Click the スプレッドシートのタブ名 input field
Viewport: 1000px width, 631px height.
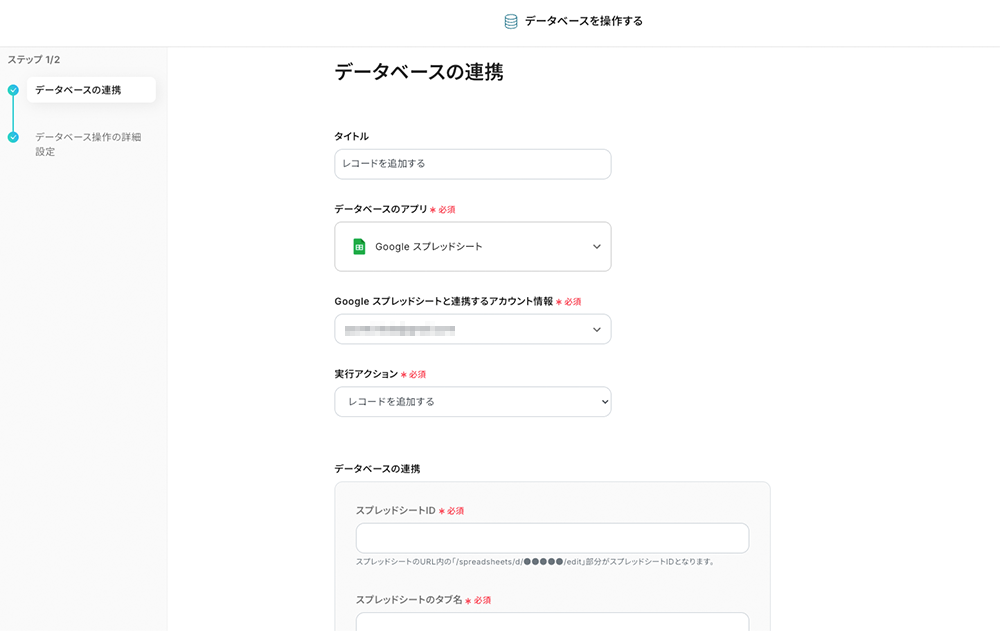point(552,622)
